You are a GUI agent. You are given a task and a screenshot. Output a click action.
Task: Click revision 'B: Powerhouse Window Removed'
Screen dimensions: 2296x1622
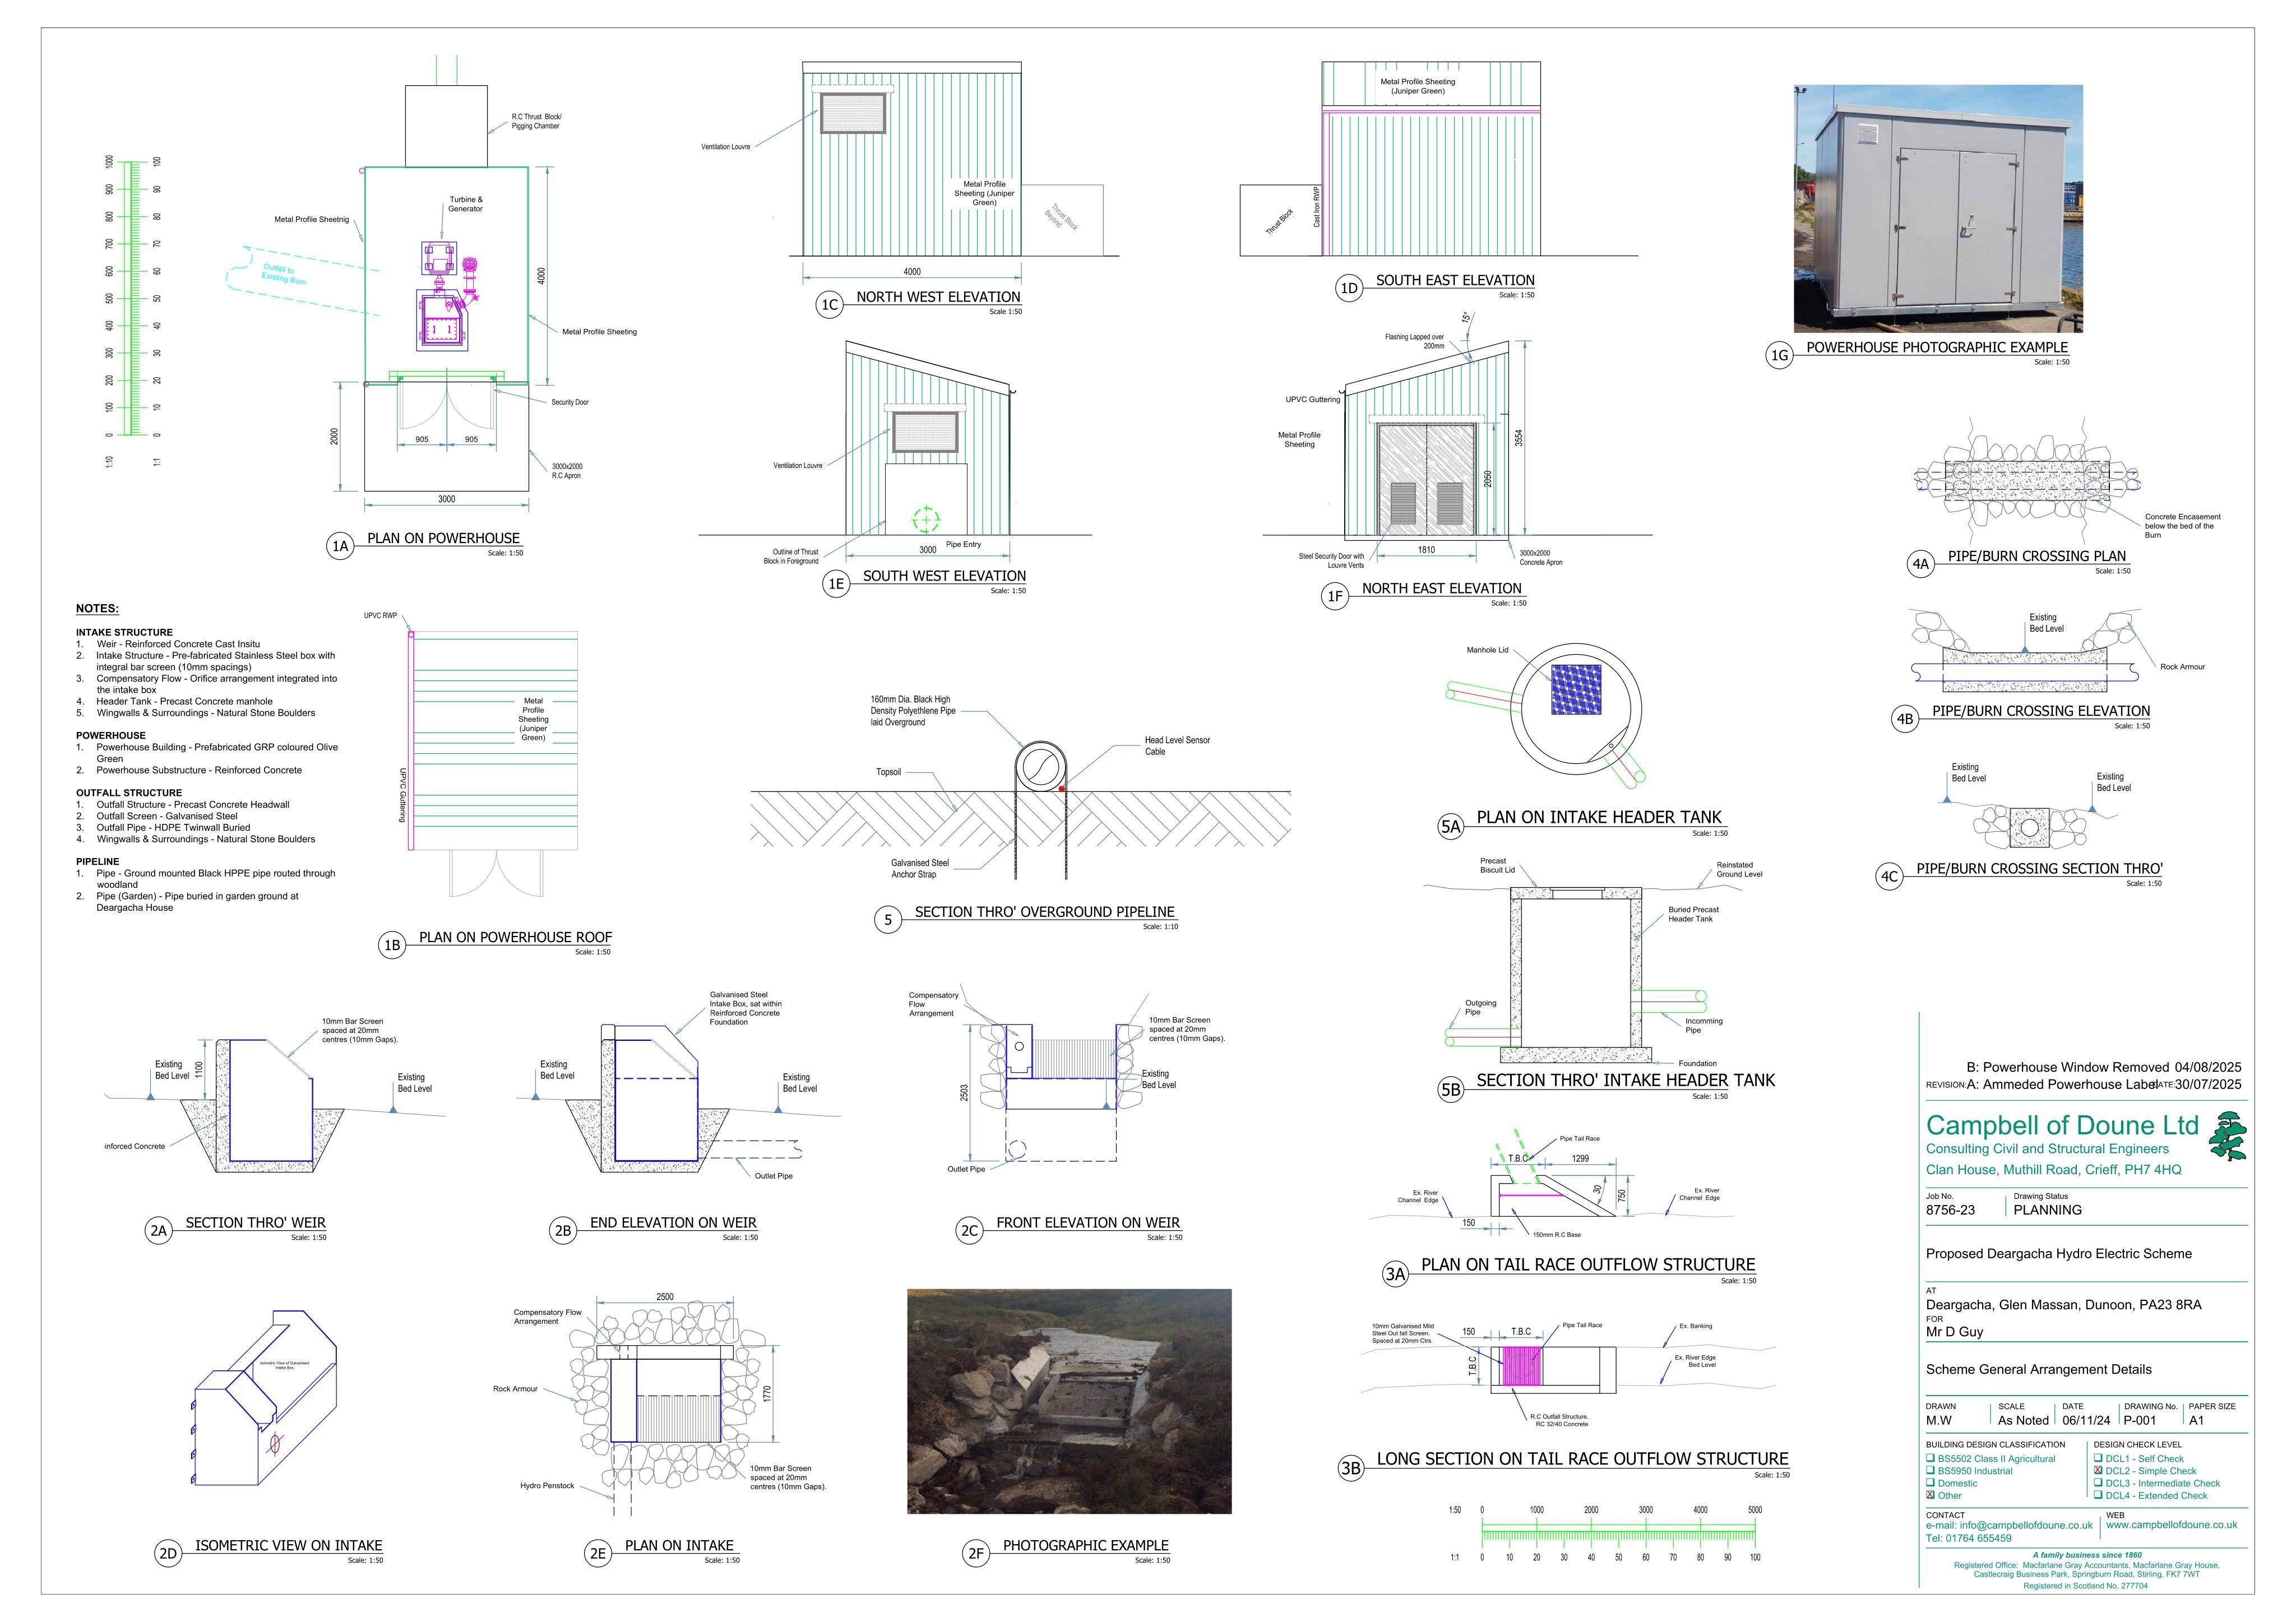(2068, 1067)
